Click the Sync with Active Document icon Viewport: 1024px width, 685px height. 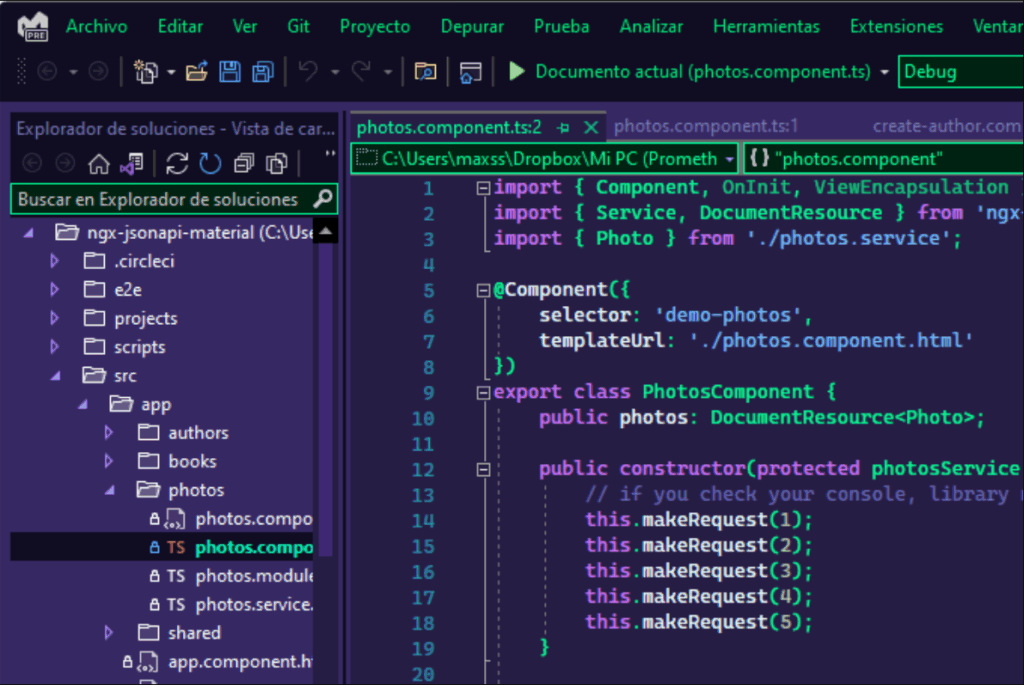(x=177, y=163)
